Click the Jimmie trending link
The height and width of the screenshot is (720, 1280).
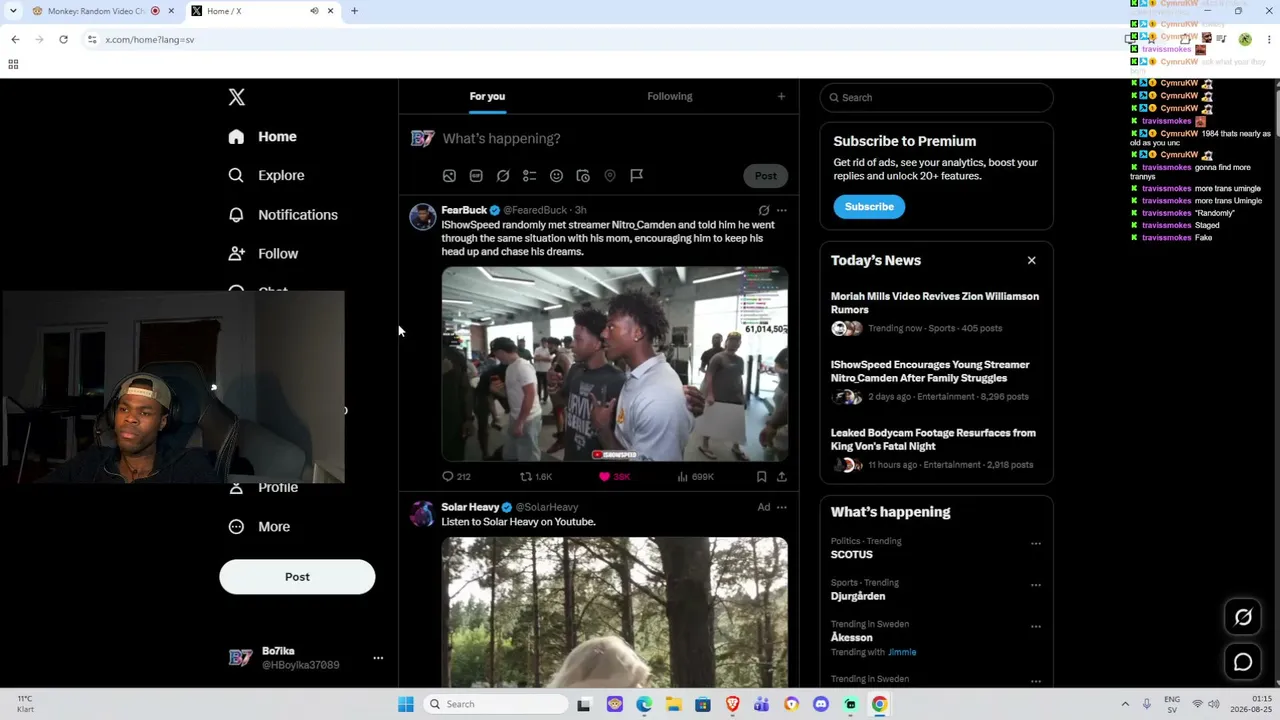click(902, 652)
